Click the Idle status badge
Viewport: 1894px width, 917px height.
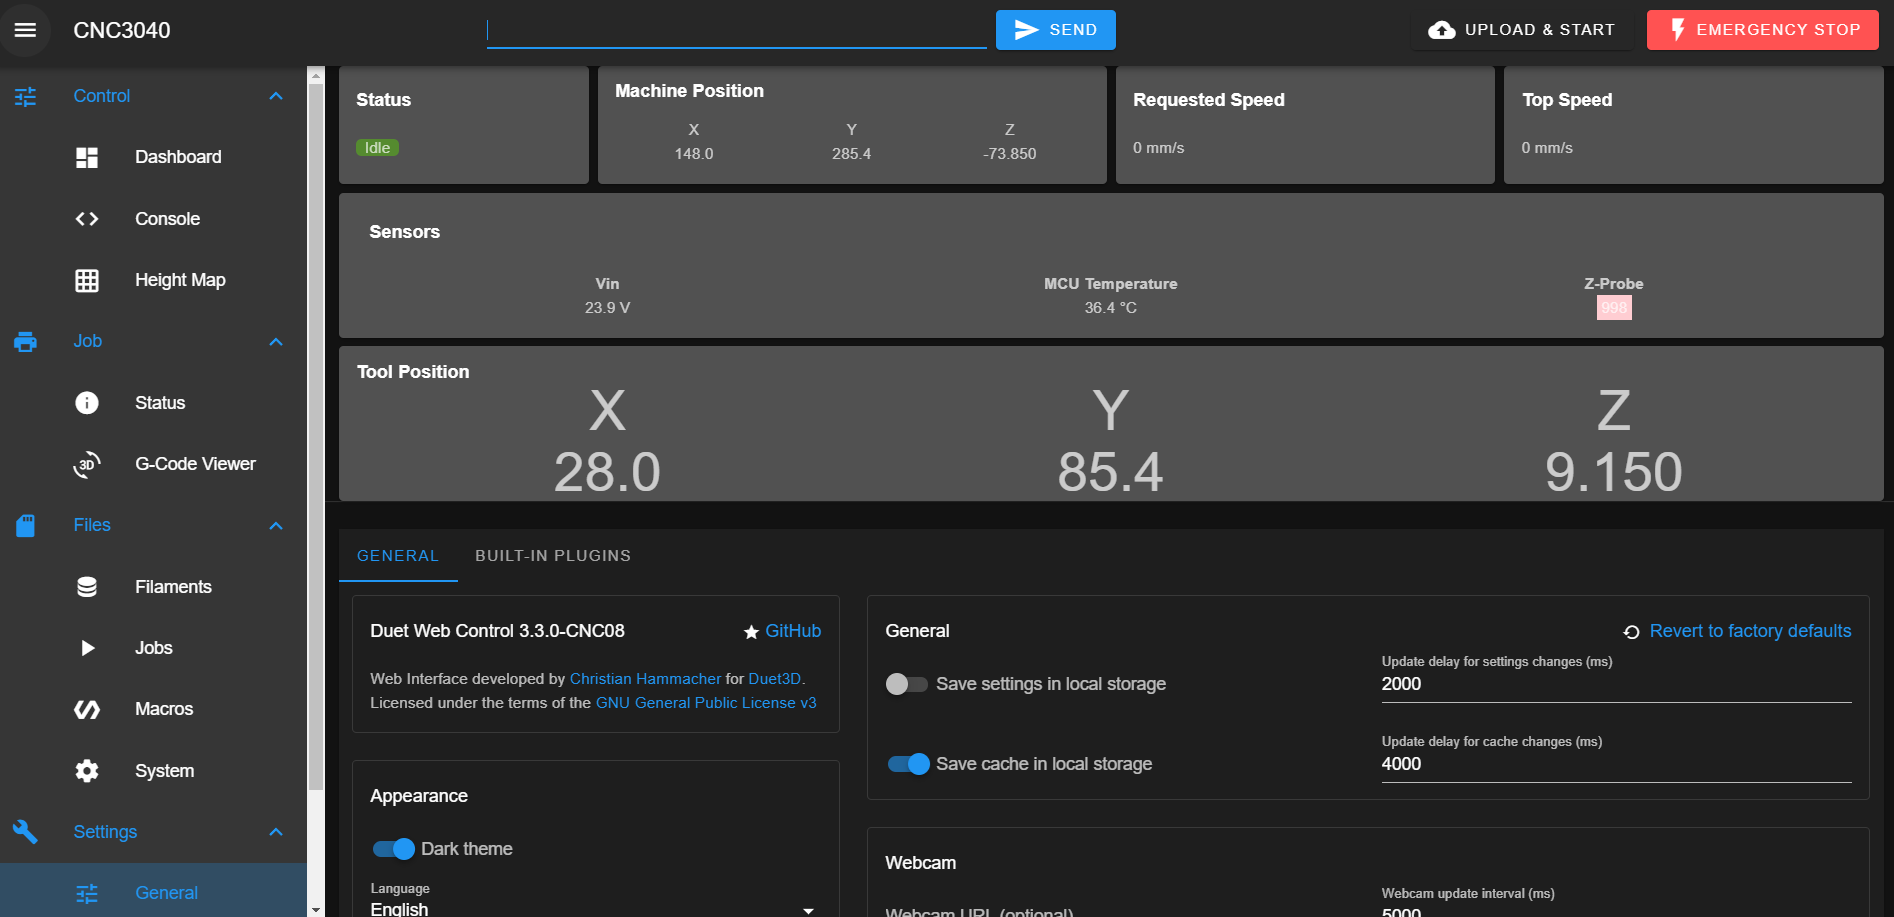click(377, 148)
